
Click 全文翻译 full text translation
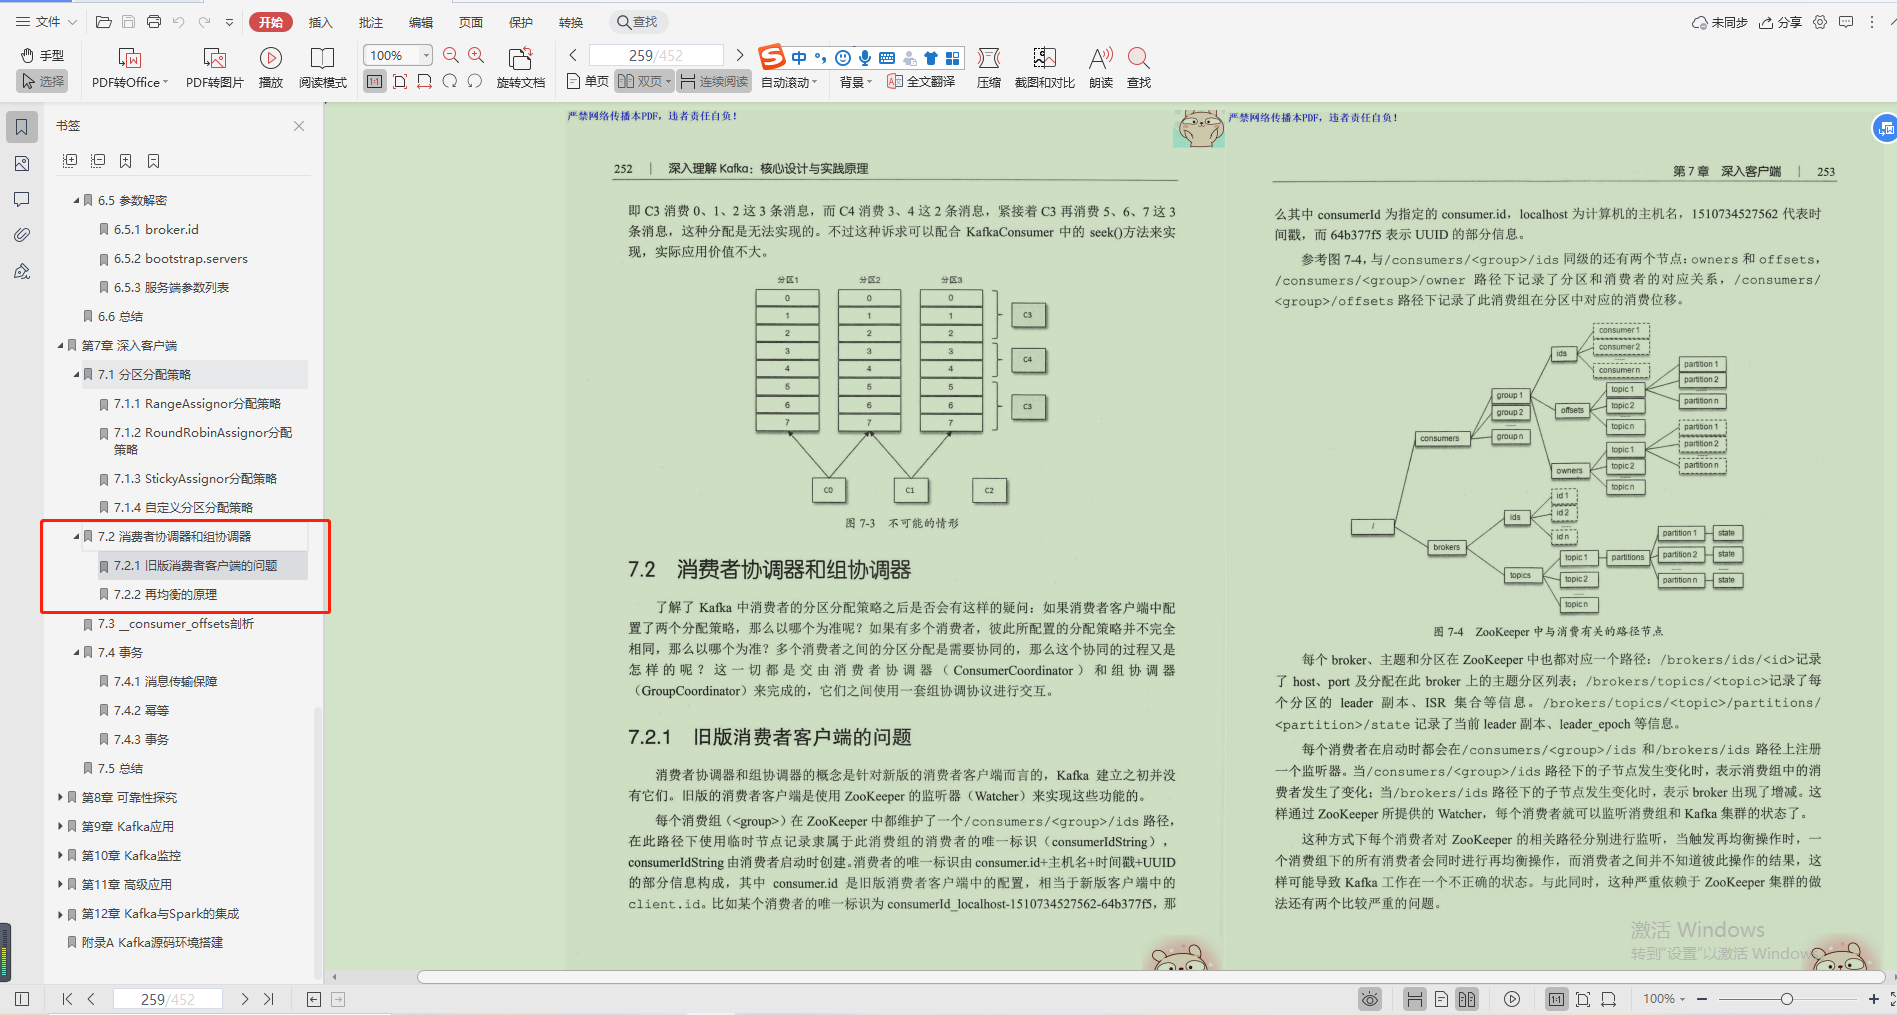coord(921,81)
